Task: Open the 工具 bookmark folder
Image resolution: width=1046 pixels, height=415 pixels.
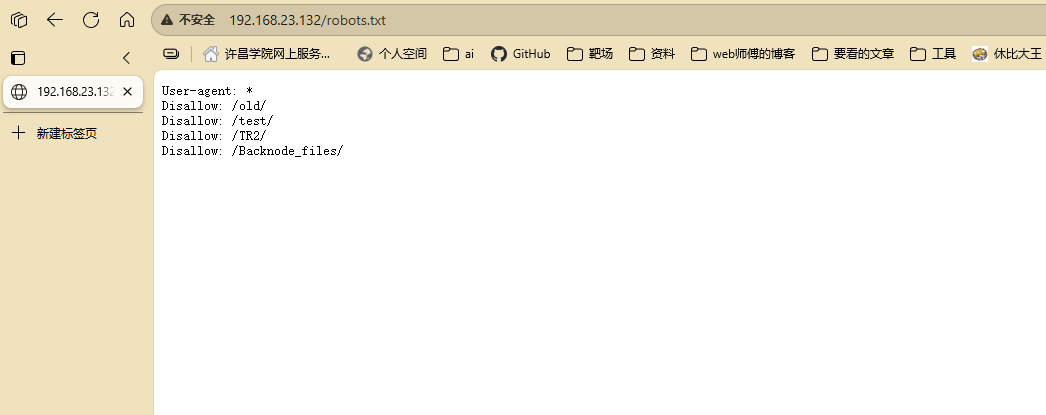Action: tap(933, 54)
